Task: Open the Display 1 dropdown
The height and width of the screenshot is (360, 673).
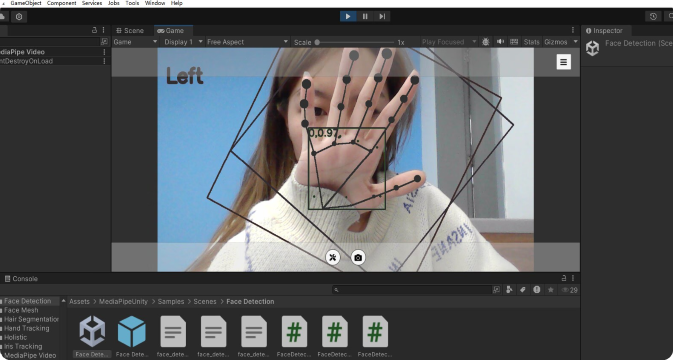Action: 183,42
